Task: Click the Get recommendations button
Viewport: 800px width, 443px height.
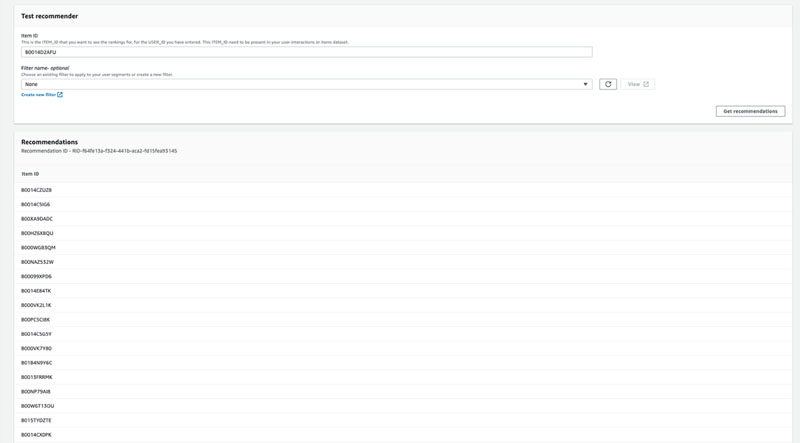Action: [x=750, y=111]
